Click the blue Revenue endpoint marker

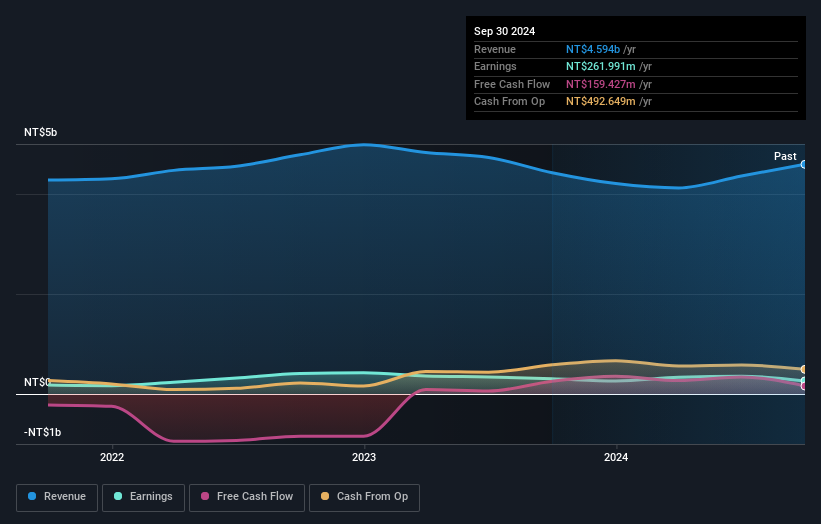pyautogui.click(x=804, y=164)
